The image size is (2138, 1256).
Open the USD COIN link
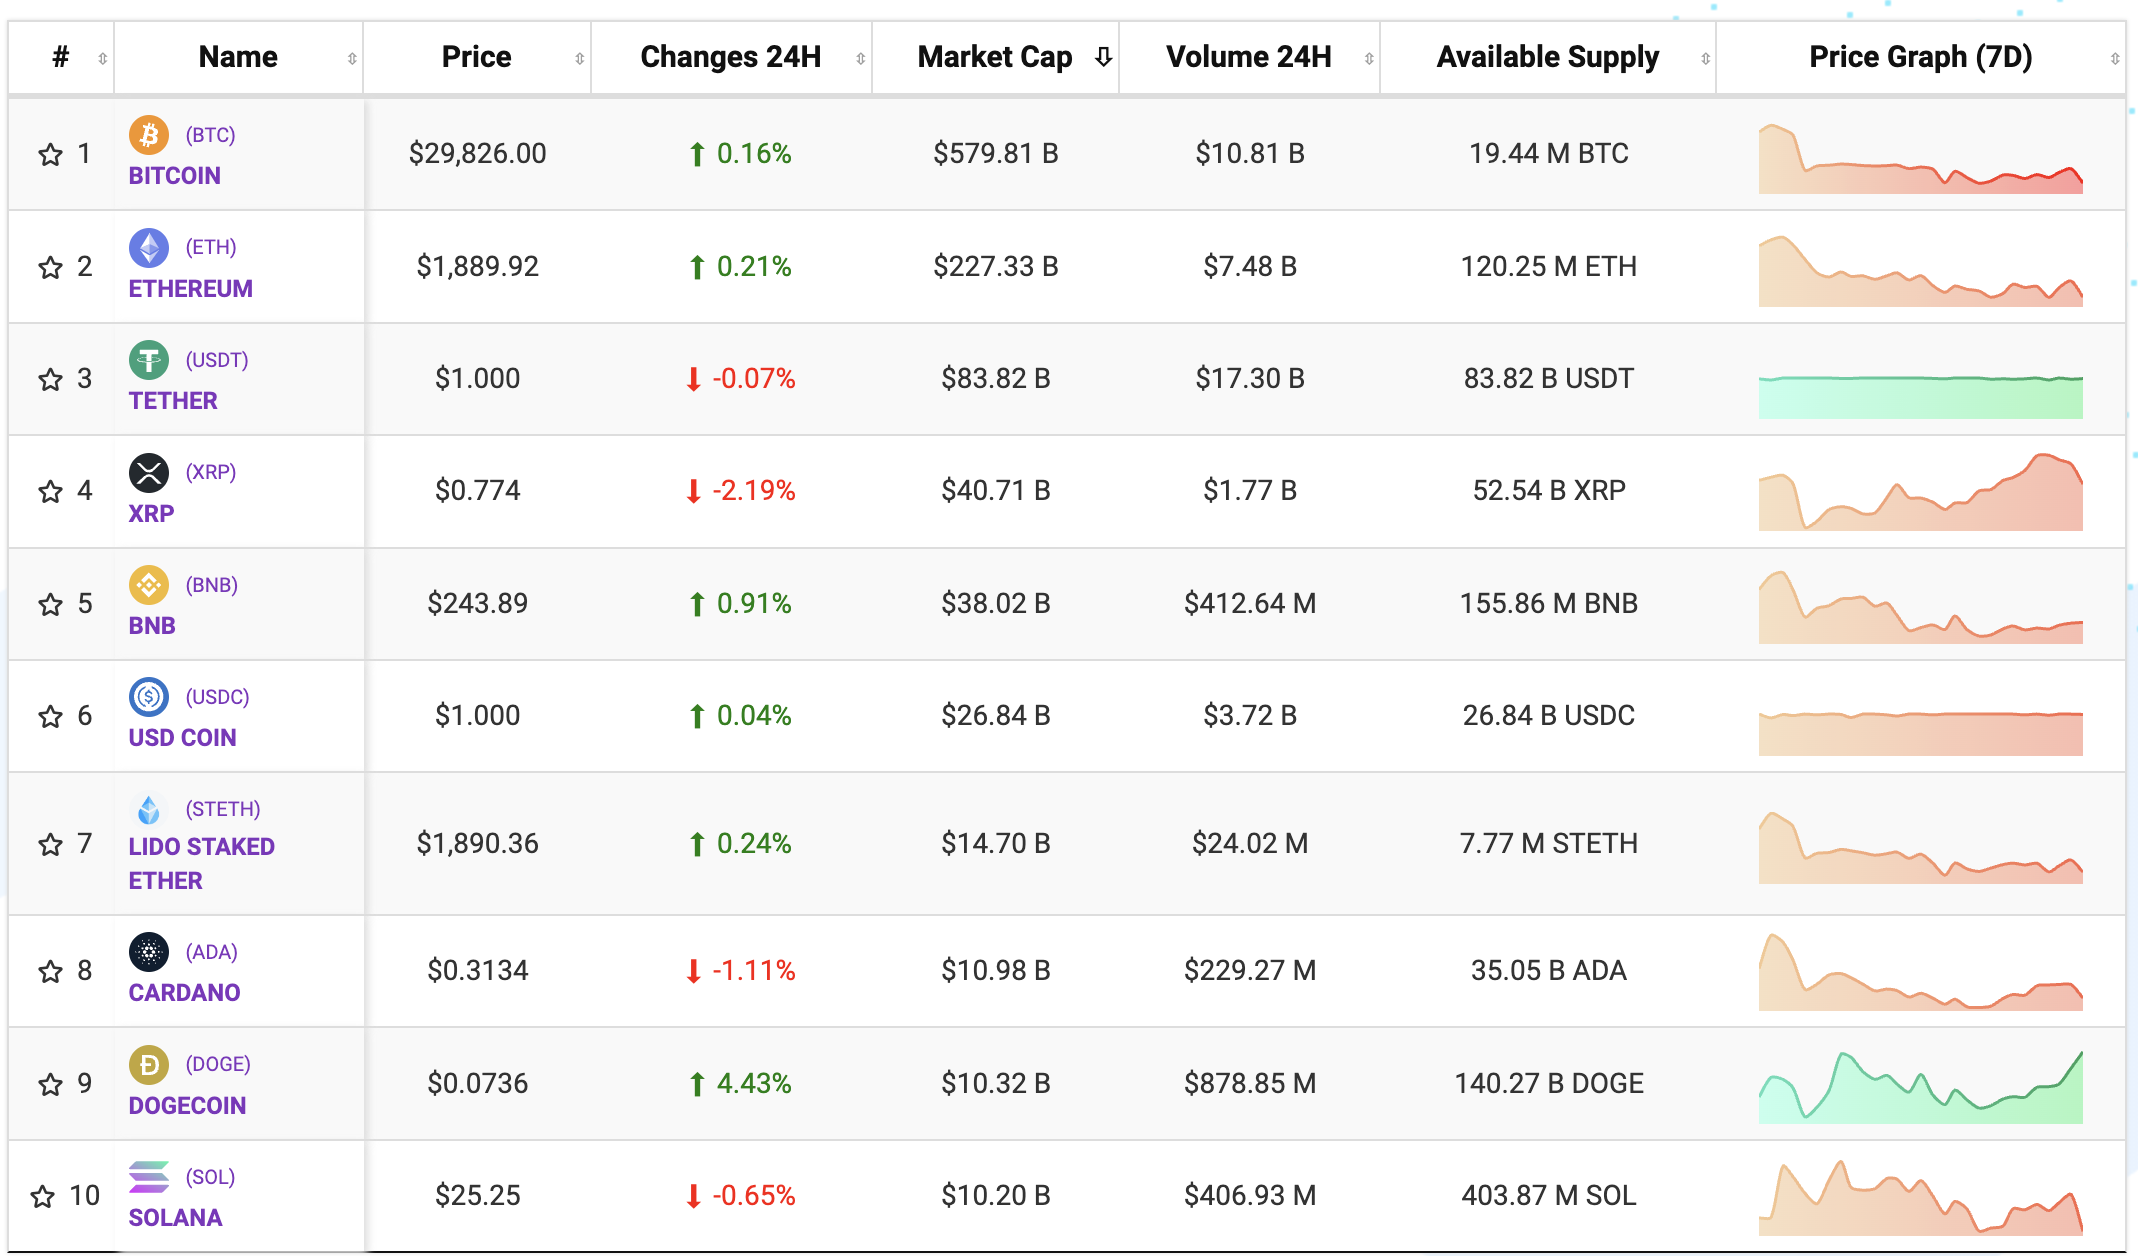tap(183, 738)
